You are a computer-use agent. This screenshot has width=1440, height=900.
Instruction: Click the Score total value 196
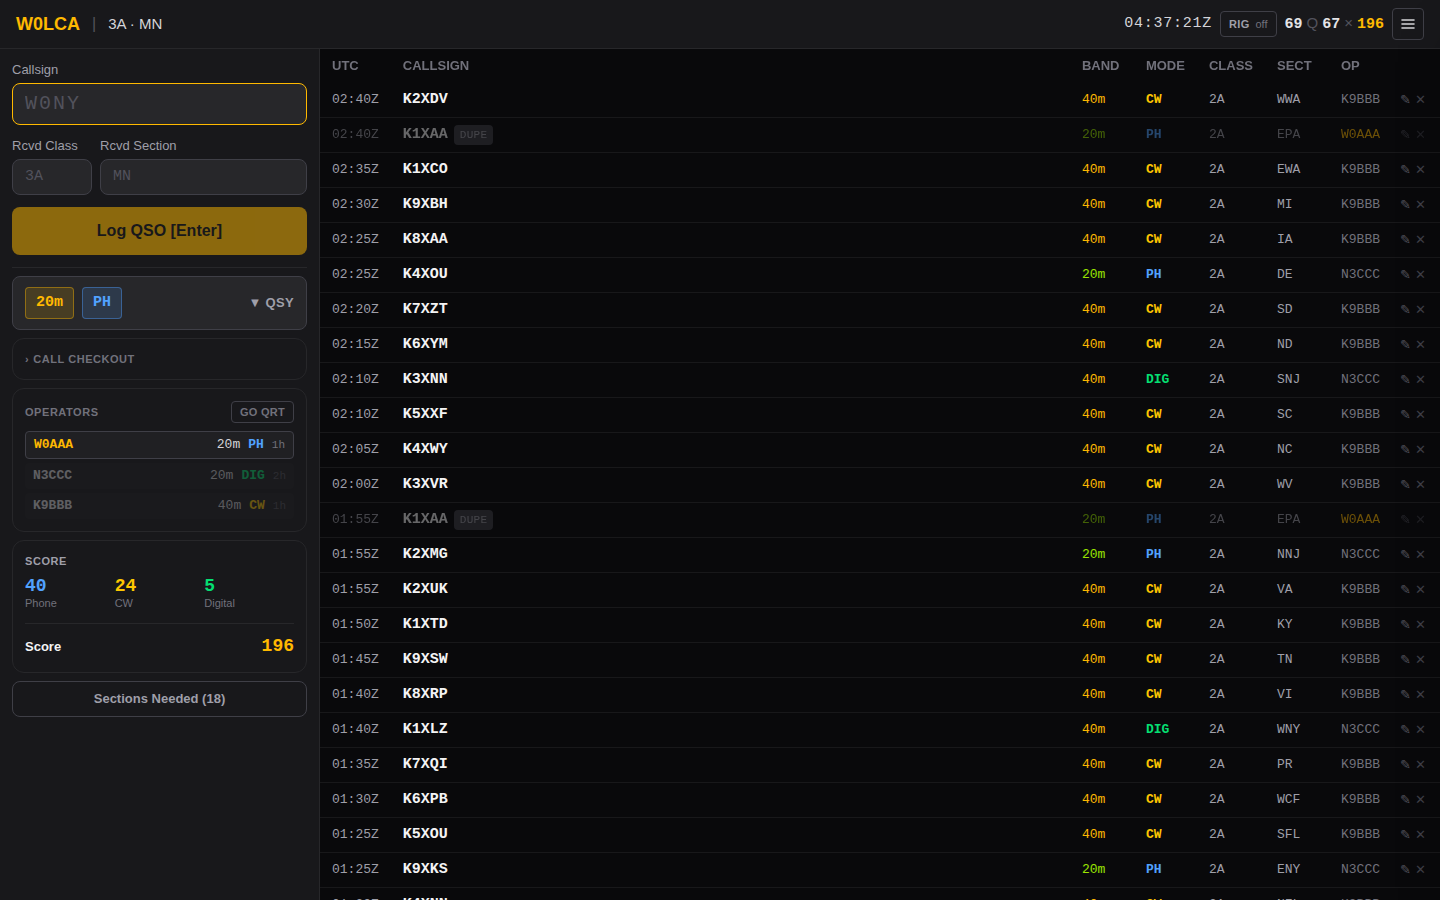pyautogui.click(x=277, y=646)
